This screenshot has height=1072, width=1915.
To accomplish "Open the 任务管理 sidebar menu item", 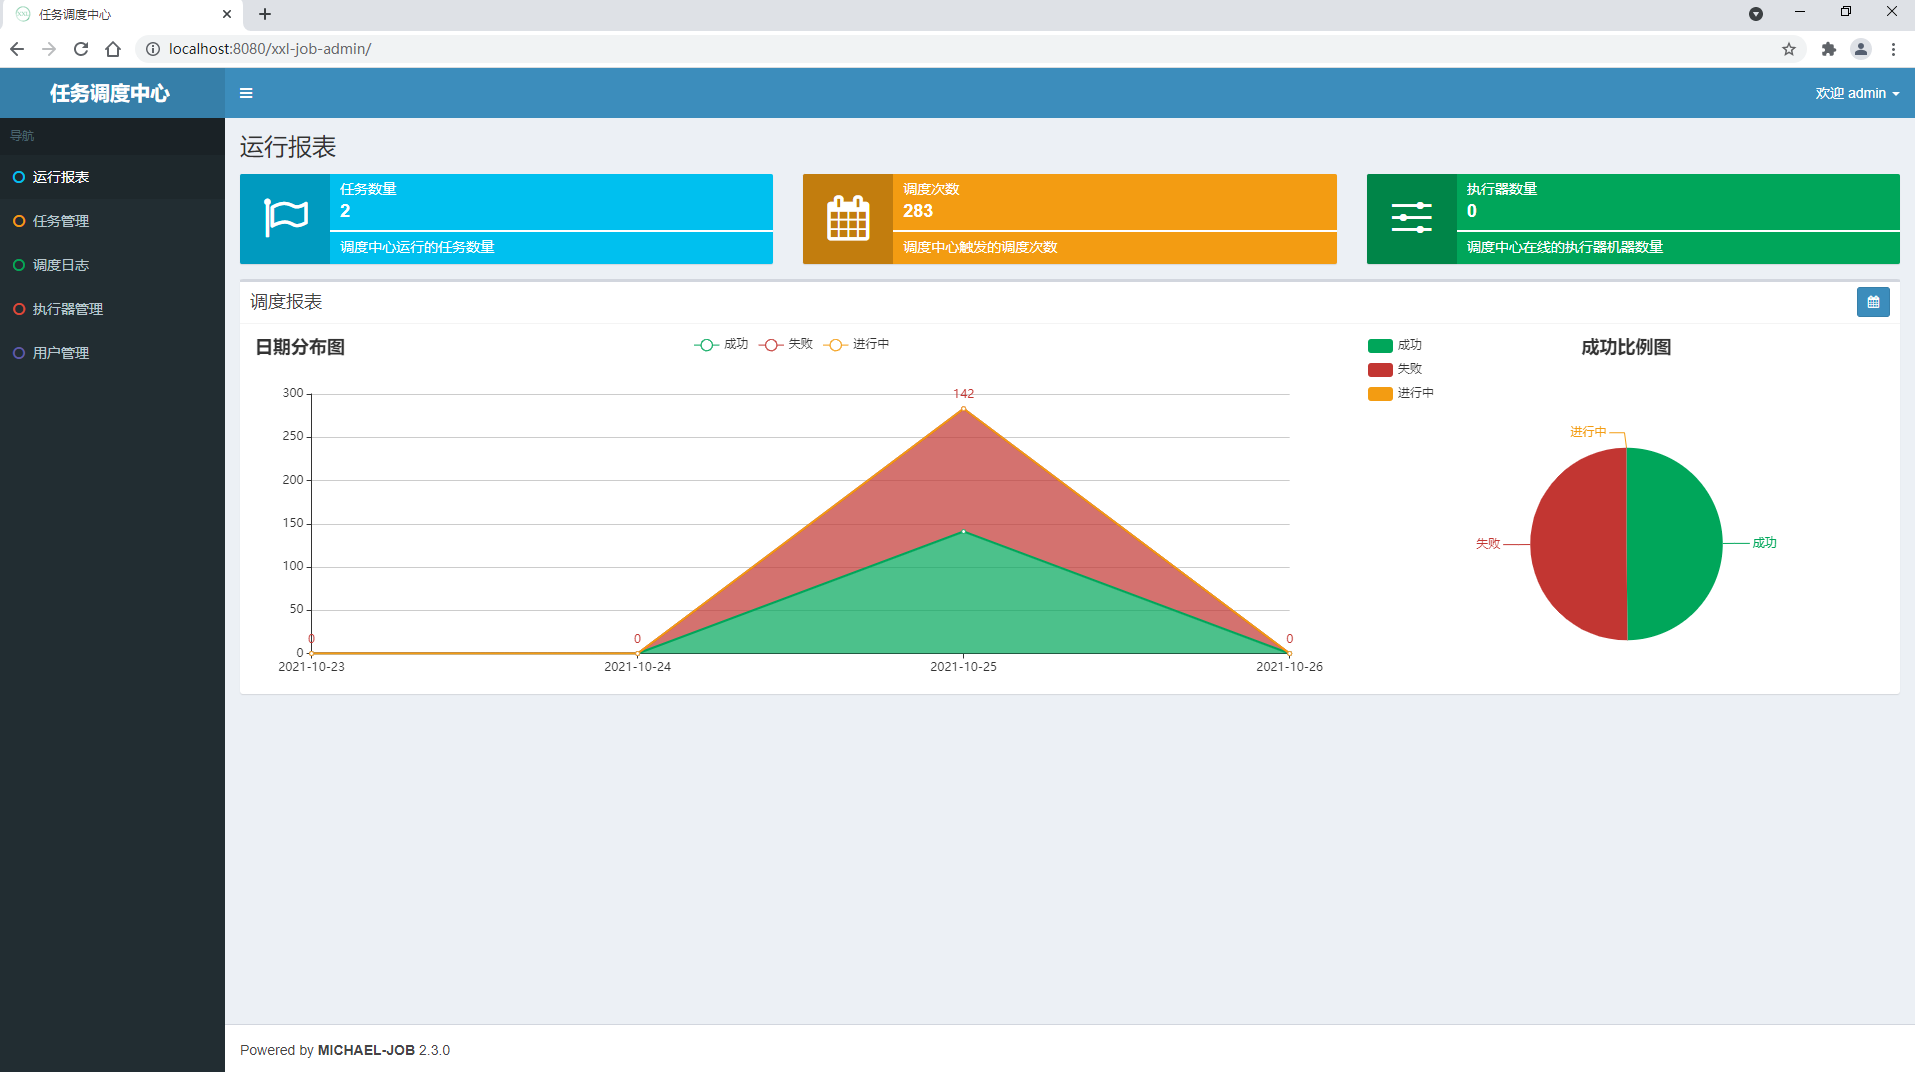I will pyautogui.click(x=61, y=221).
